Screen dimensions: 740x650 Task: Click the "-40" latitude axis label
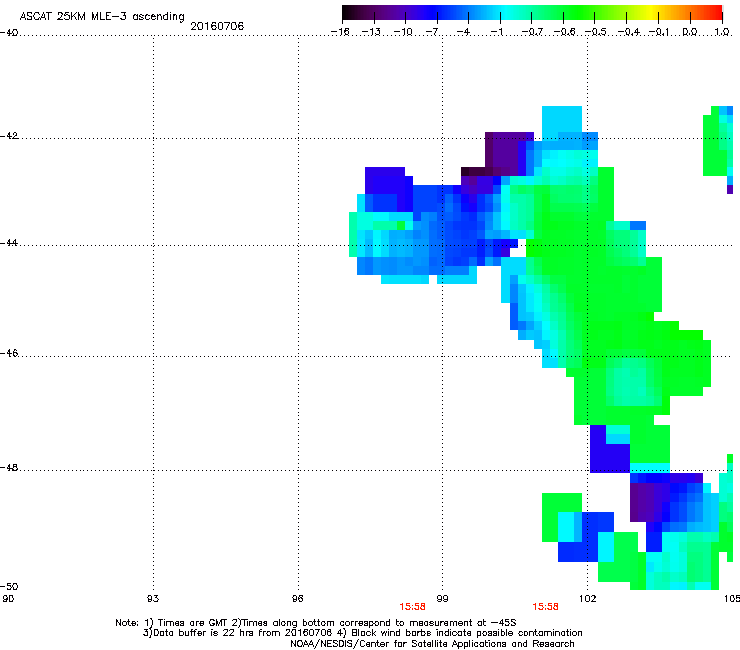(x=9, y=33)
